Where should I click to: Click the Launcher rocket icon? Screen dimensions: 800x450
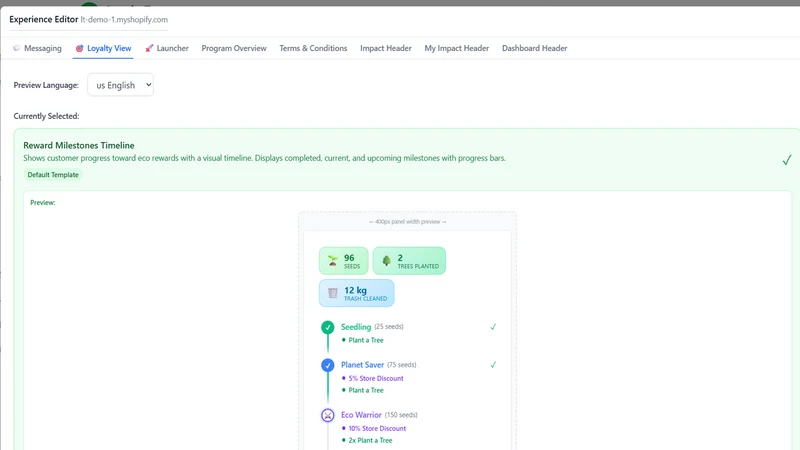pyautogui.click(x=149, y=48)
